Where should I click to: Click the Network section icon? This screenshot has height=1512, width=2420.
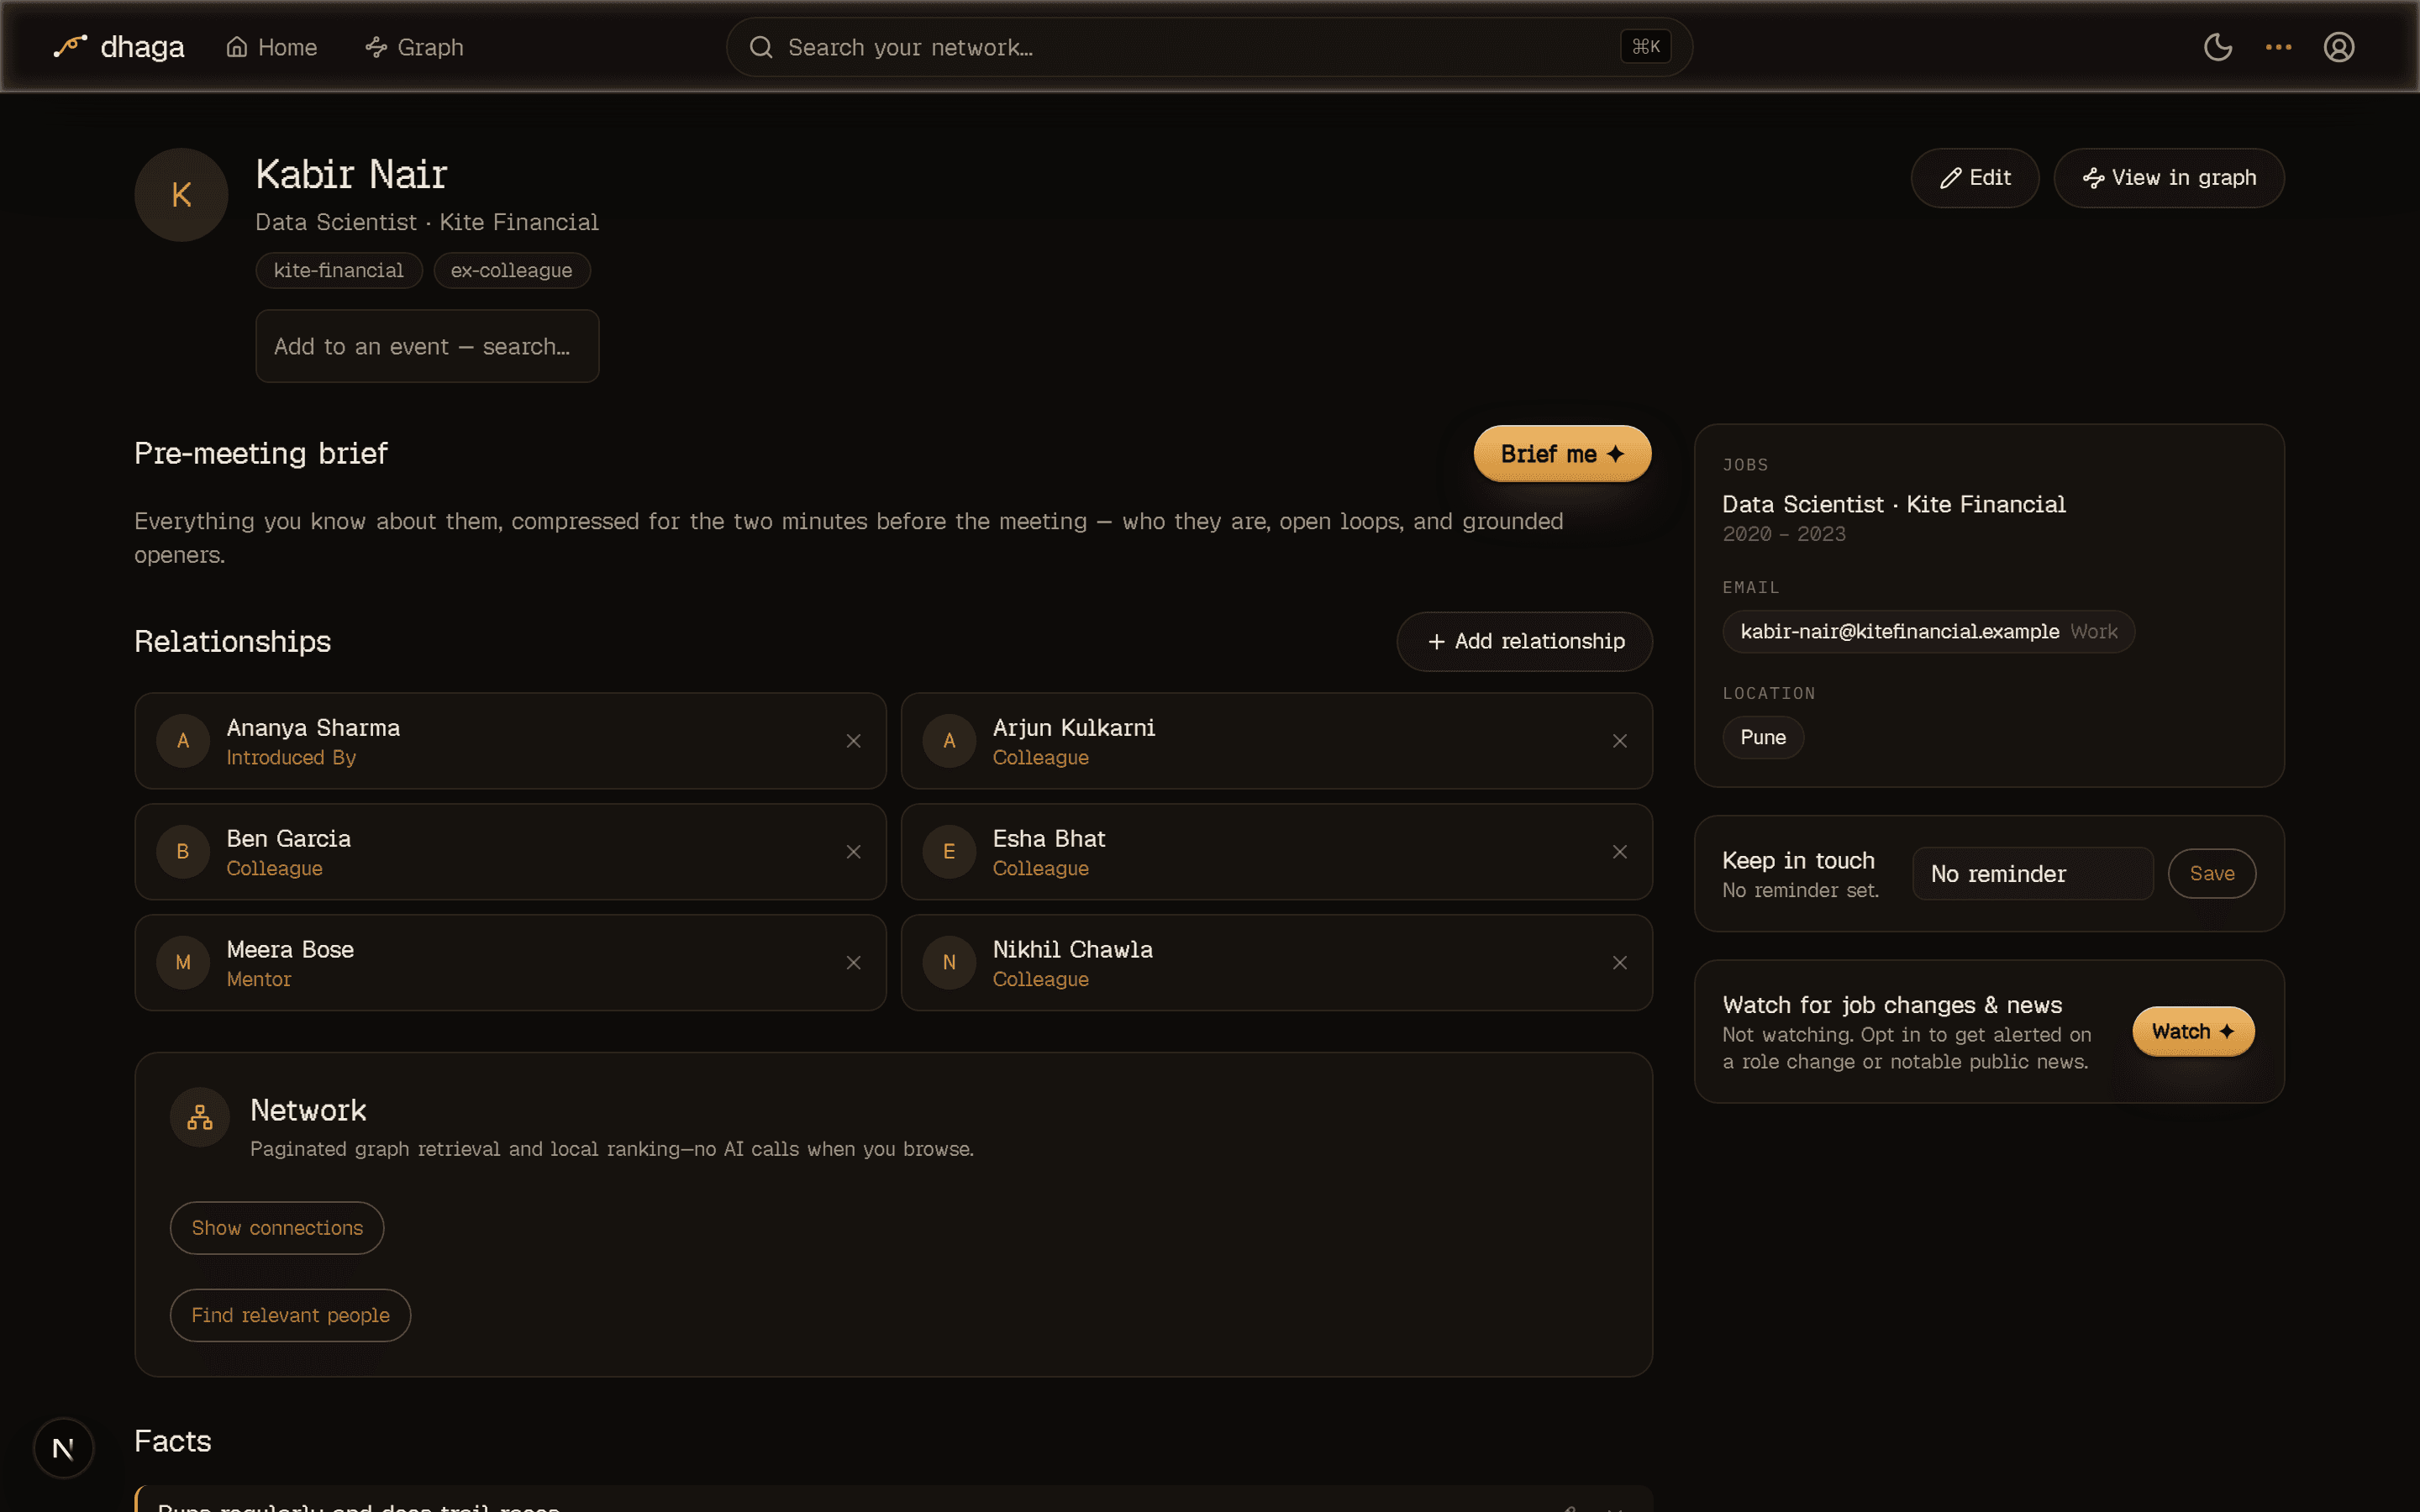tap(200, 1117)
